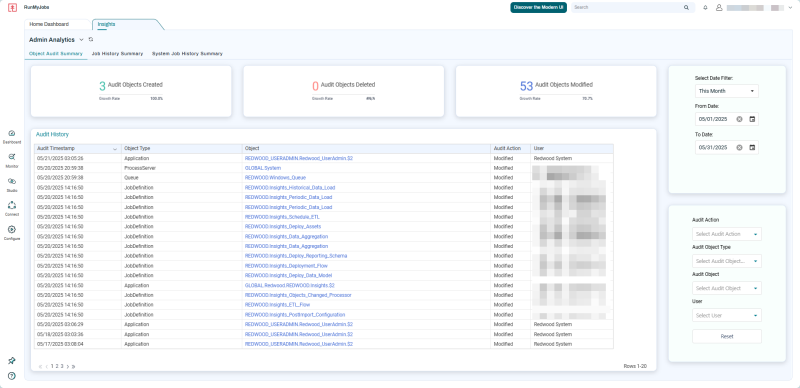Open the notifications bell

pyautogui.click(x=706, y=8)
